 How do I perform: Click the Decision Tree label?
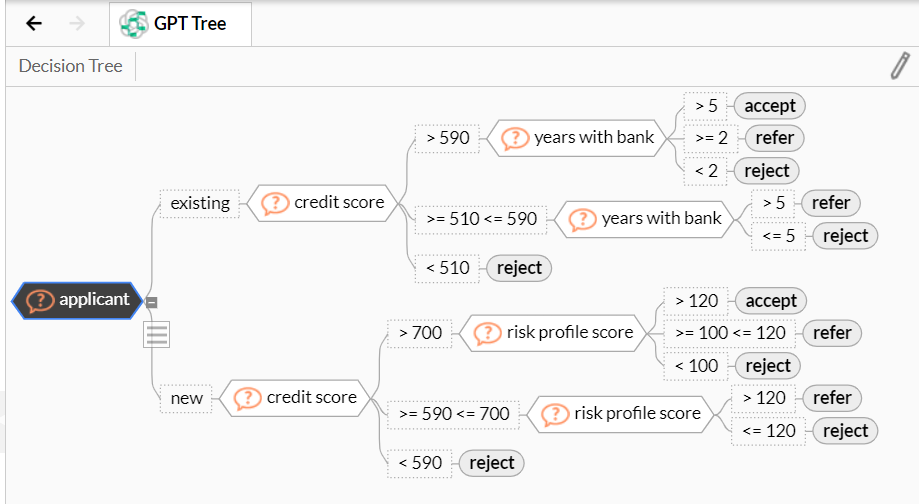pos(70,66)
